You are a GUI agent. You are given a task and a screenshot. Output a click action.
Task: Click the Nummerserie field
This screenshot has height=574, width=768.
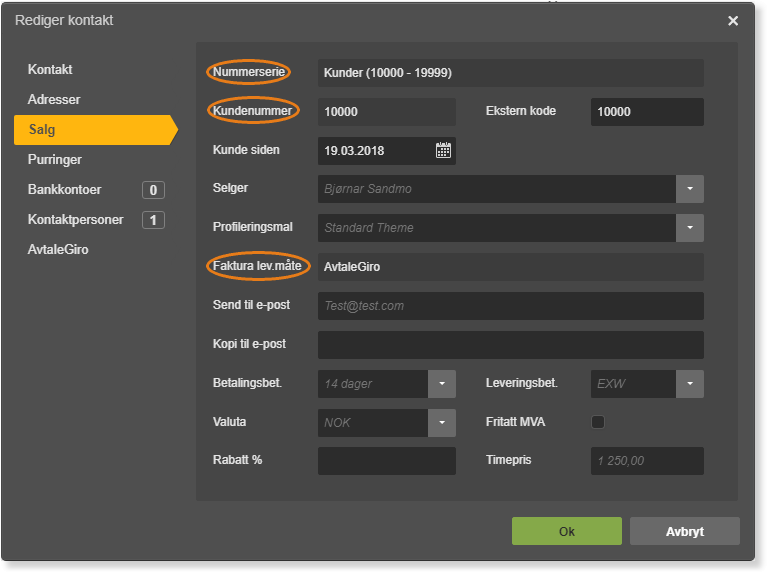click(511, 73)
